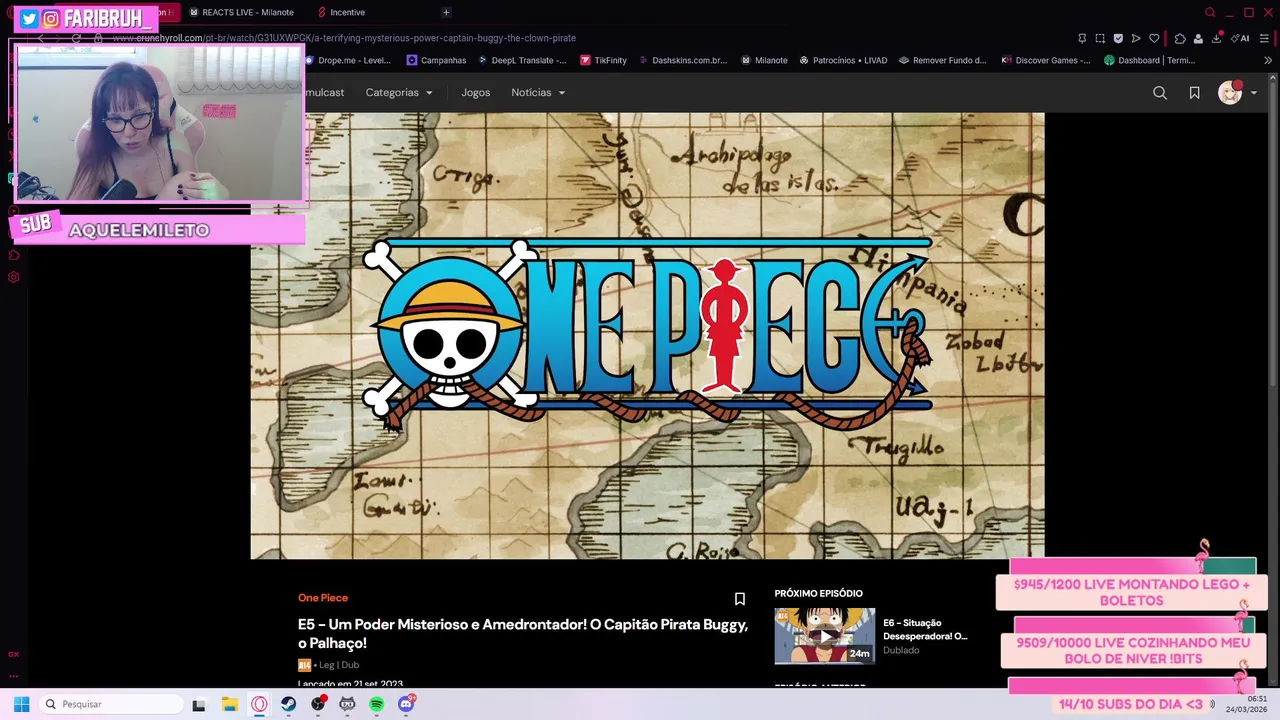Open the sidebar settings gear icon
This screenshot has width=1280, height=720.
coord(14,277)
